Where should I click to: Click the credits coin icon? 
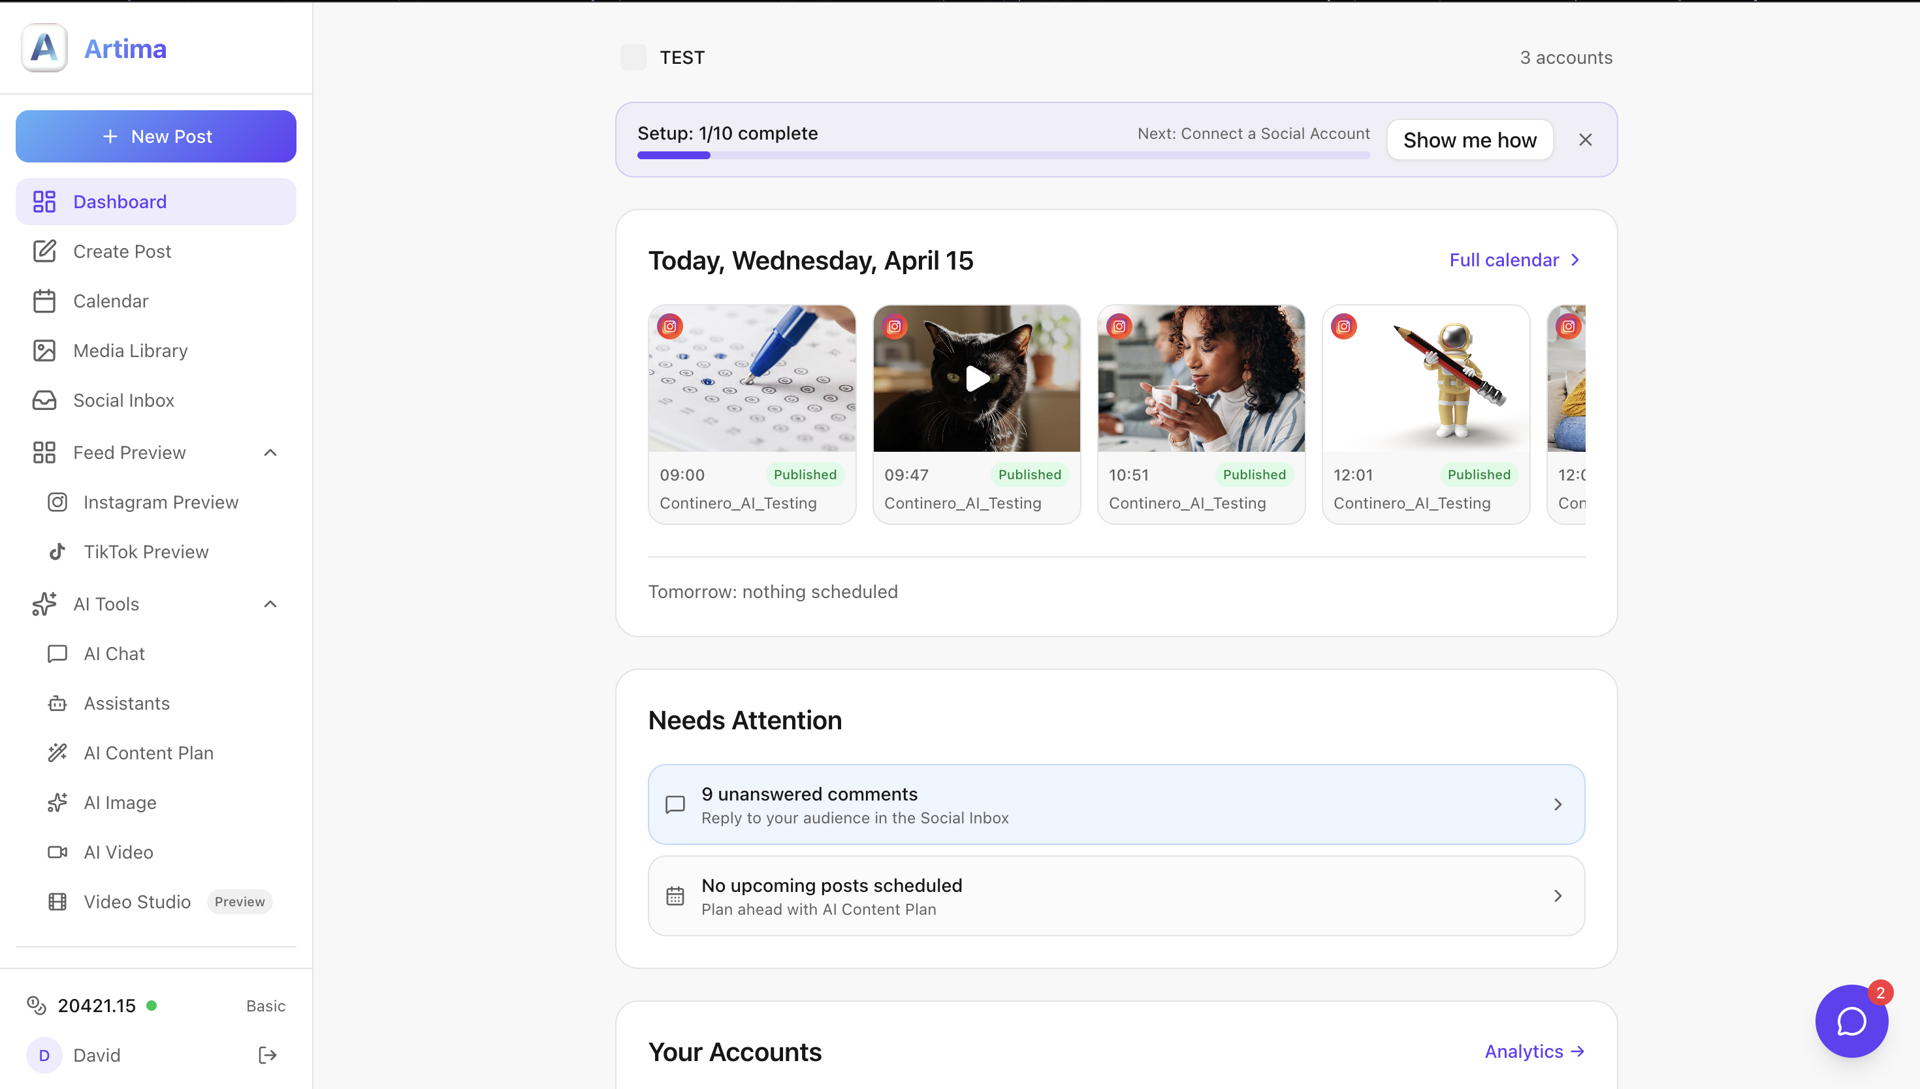[36, 1005]
